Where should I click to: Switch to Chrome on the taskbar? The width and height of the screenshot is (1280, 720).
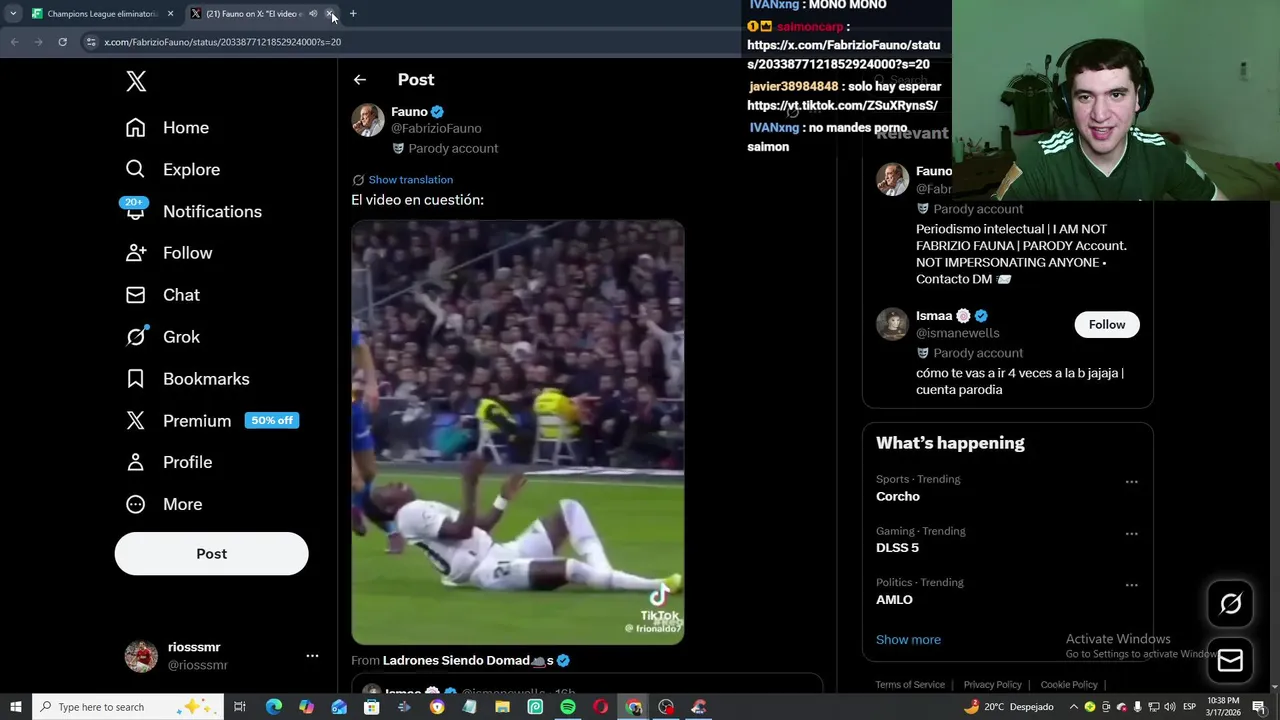click(633, 707)
